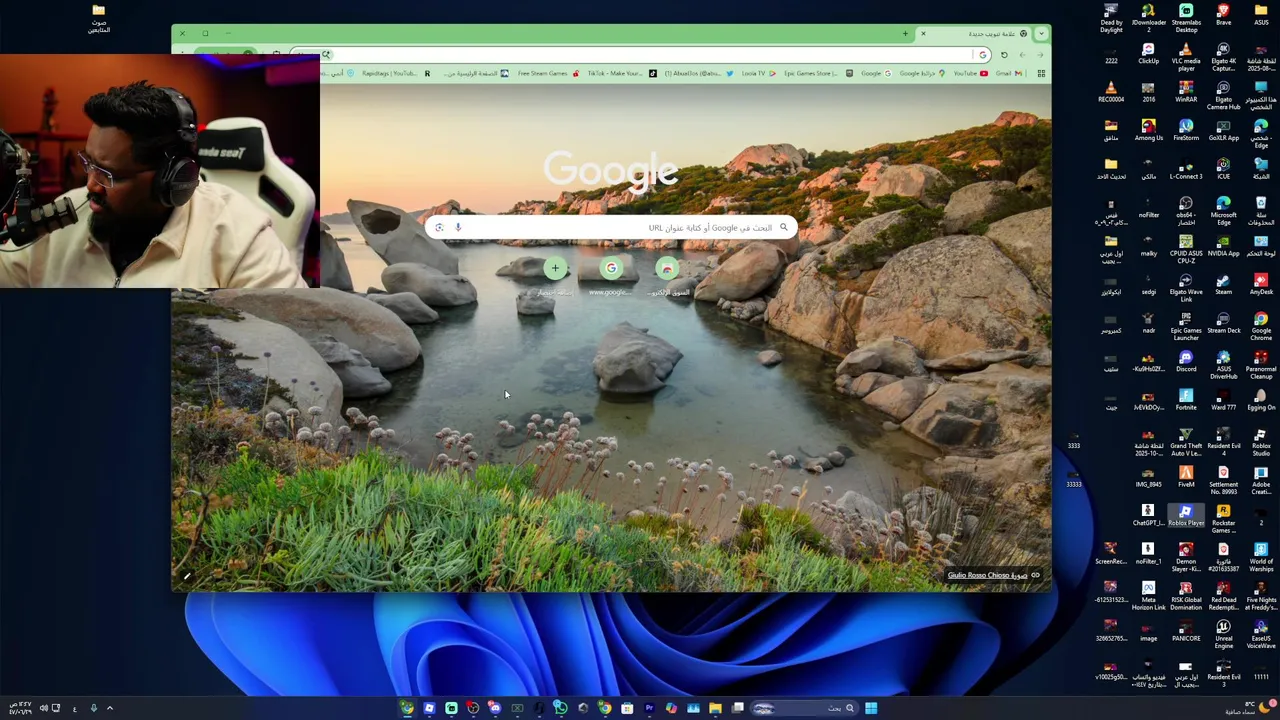This screenshot has height=720, width=1280.
Task: Open the www.google.com shortcut tile
Action: click(x=611, y=275)
